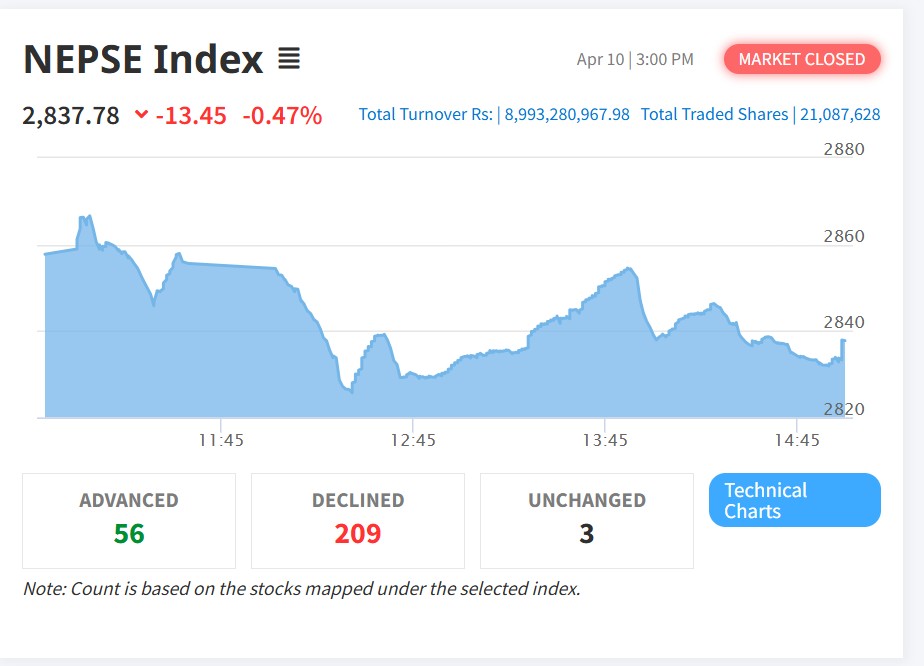Screen dimensions: 924x666
Task: Select the UNCHANGED 3 stocks box
Action: coord(587,520)
